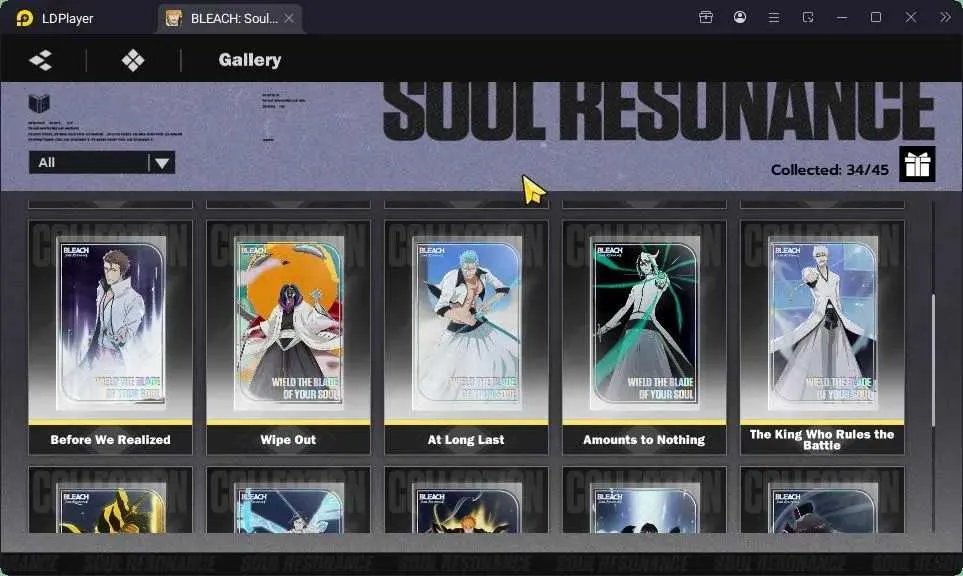Screen dimensions: 963x576
Task: Open The King Who Rules the Battle card
Action: pos(822,337)
